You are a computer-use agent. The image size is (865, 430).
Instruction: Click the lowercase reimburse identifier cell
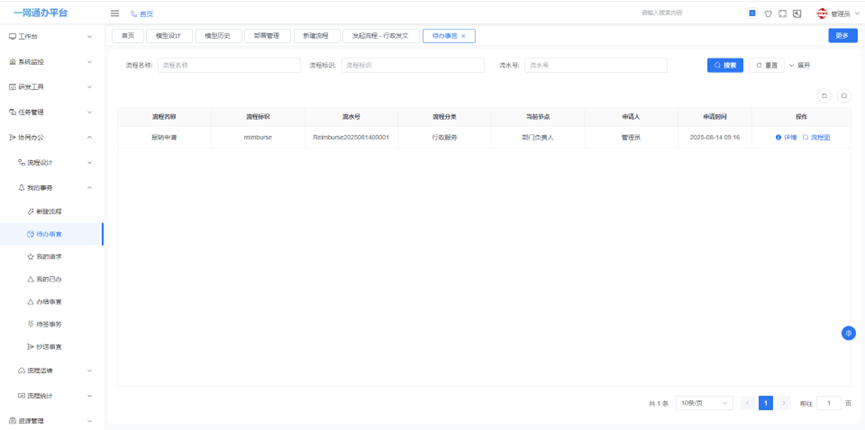pos(258,137)
